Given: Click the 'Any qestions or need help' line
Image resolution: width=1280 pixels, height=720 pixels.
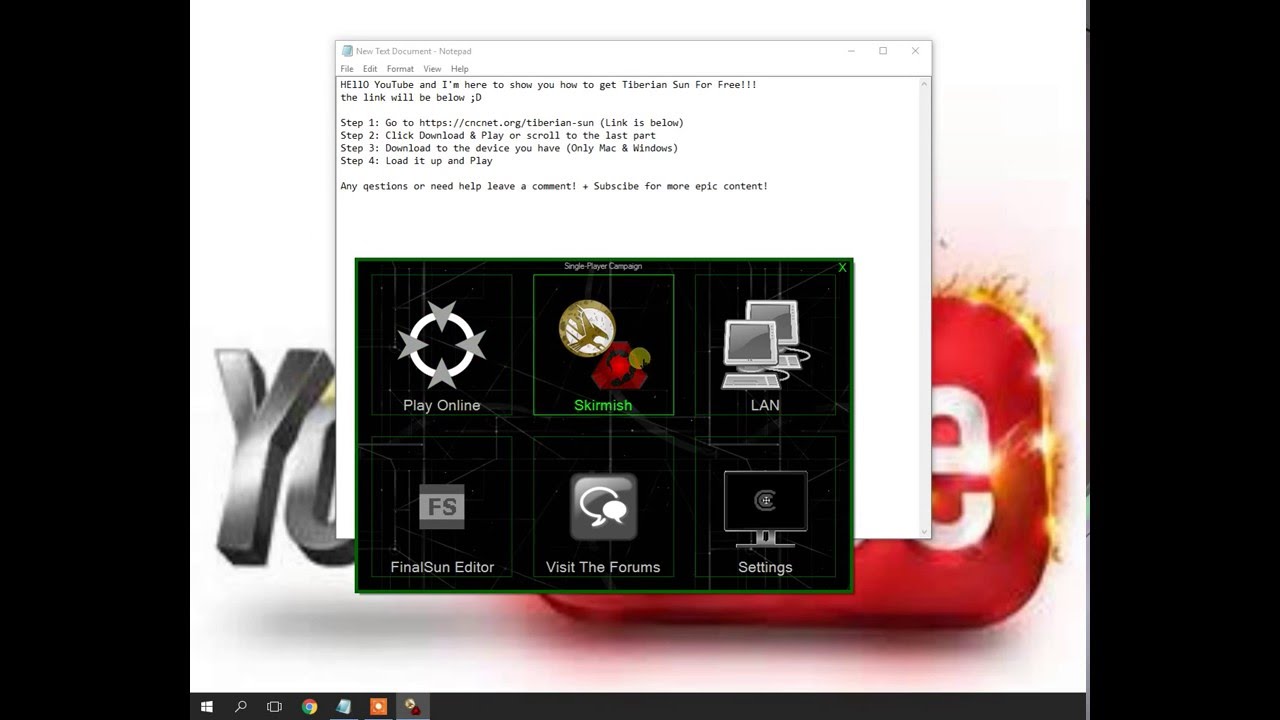Looking at the screenshot, I should (554, 186).
